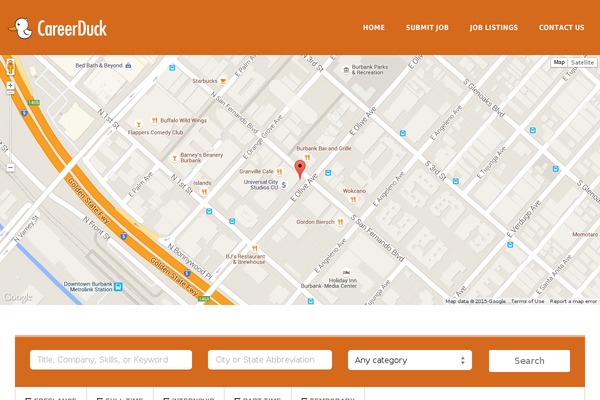Click the Search button
Viewport: 600px width, 400px height.
coord(529,361)
